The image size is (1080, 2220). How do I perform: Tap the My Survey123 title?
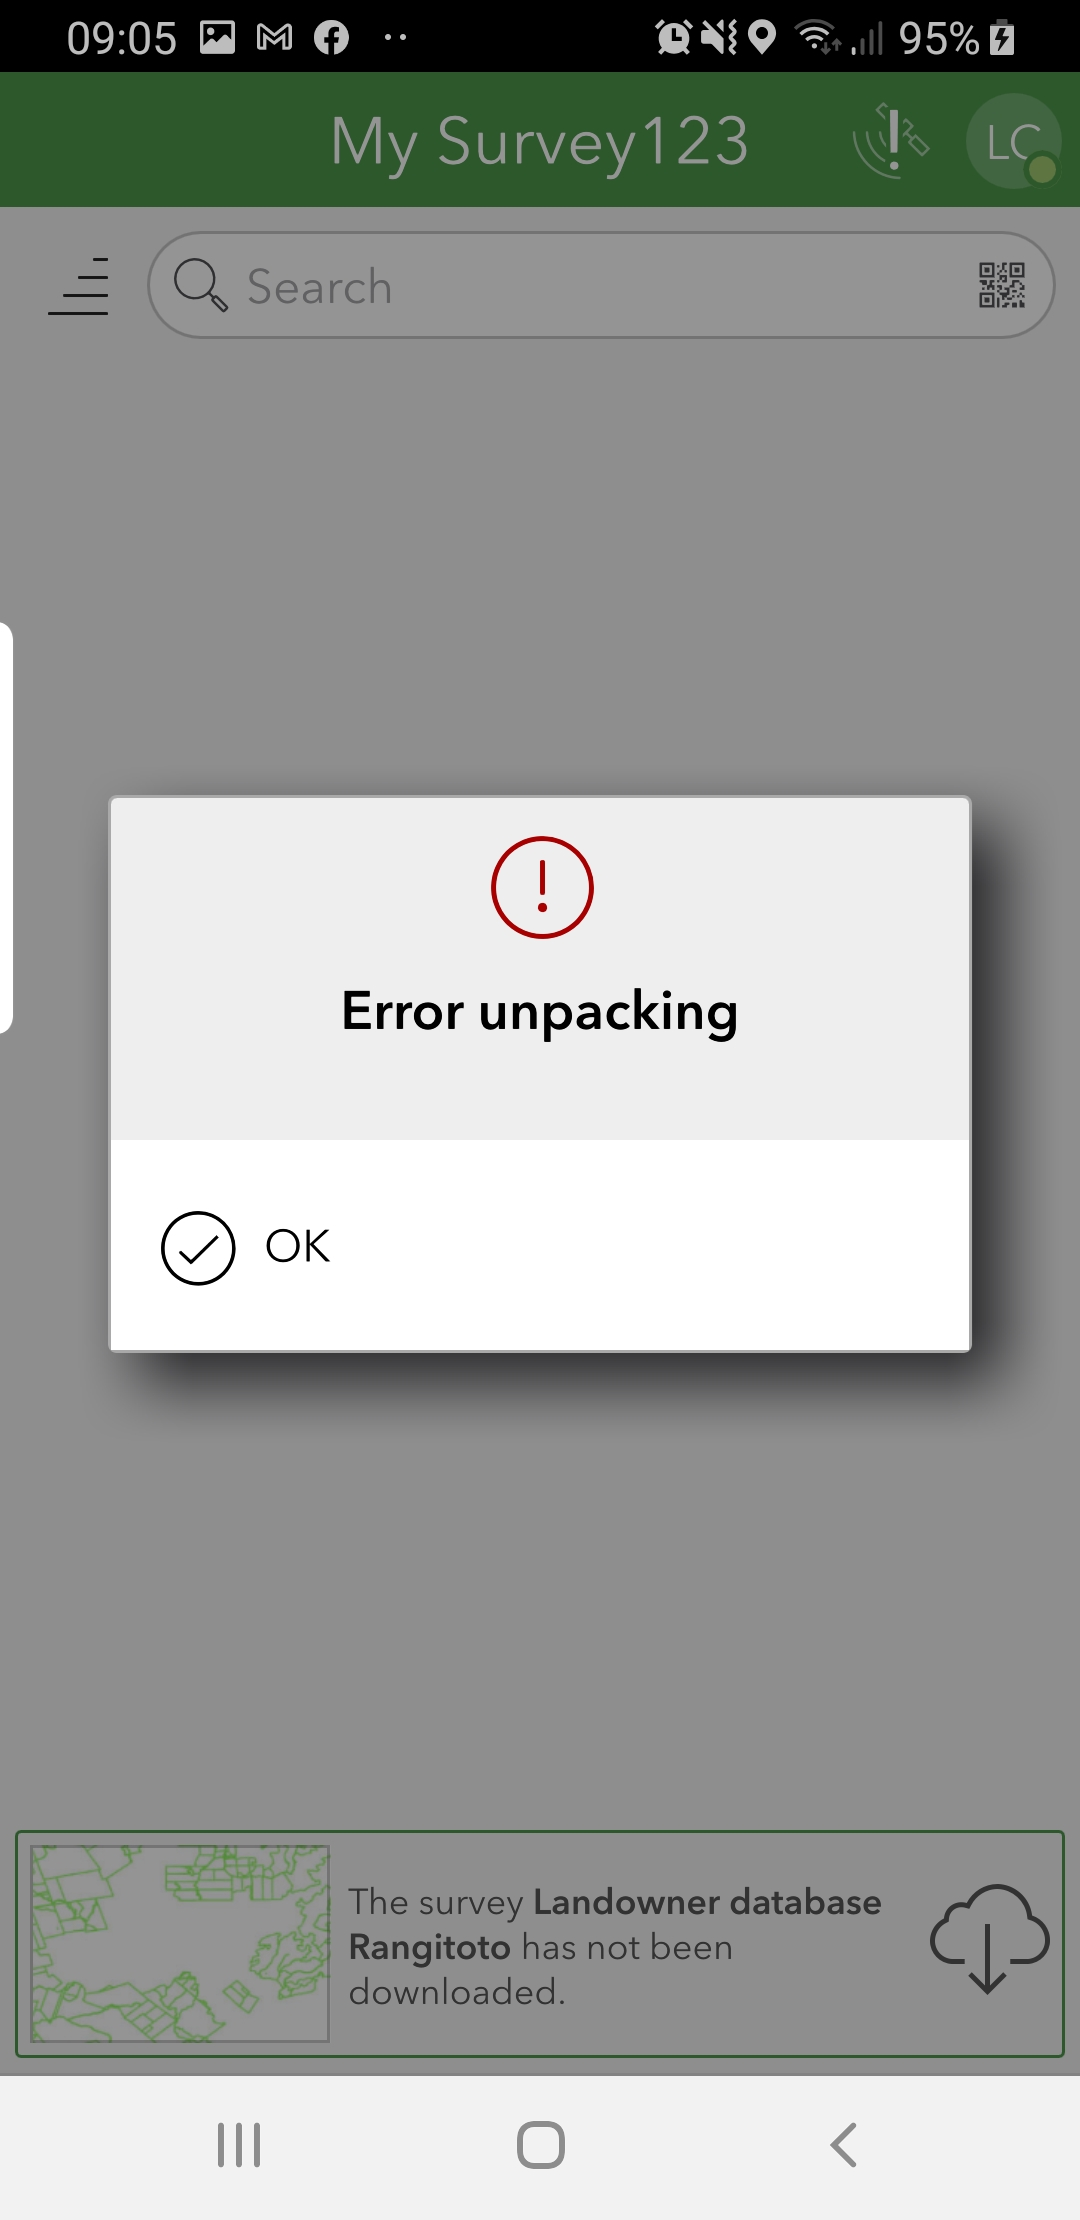pyautogui.click(x=540, y=141)
